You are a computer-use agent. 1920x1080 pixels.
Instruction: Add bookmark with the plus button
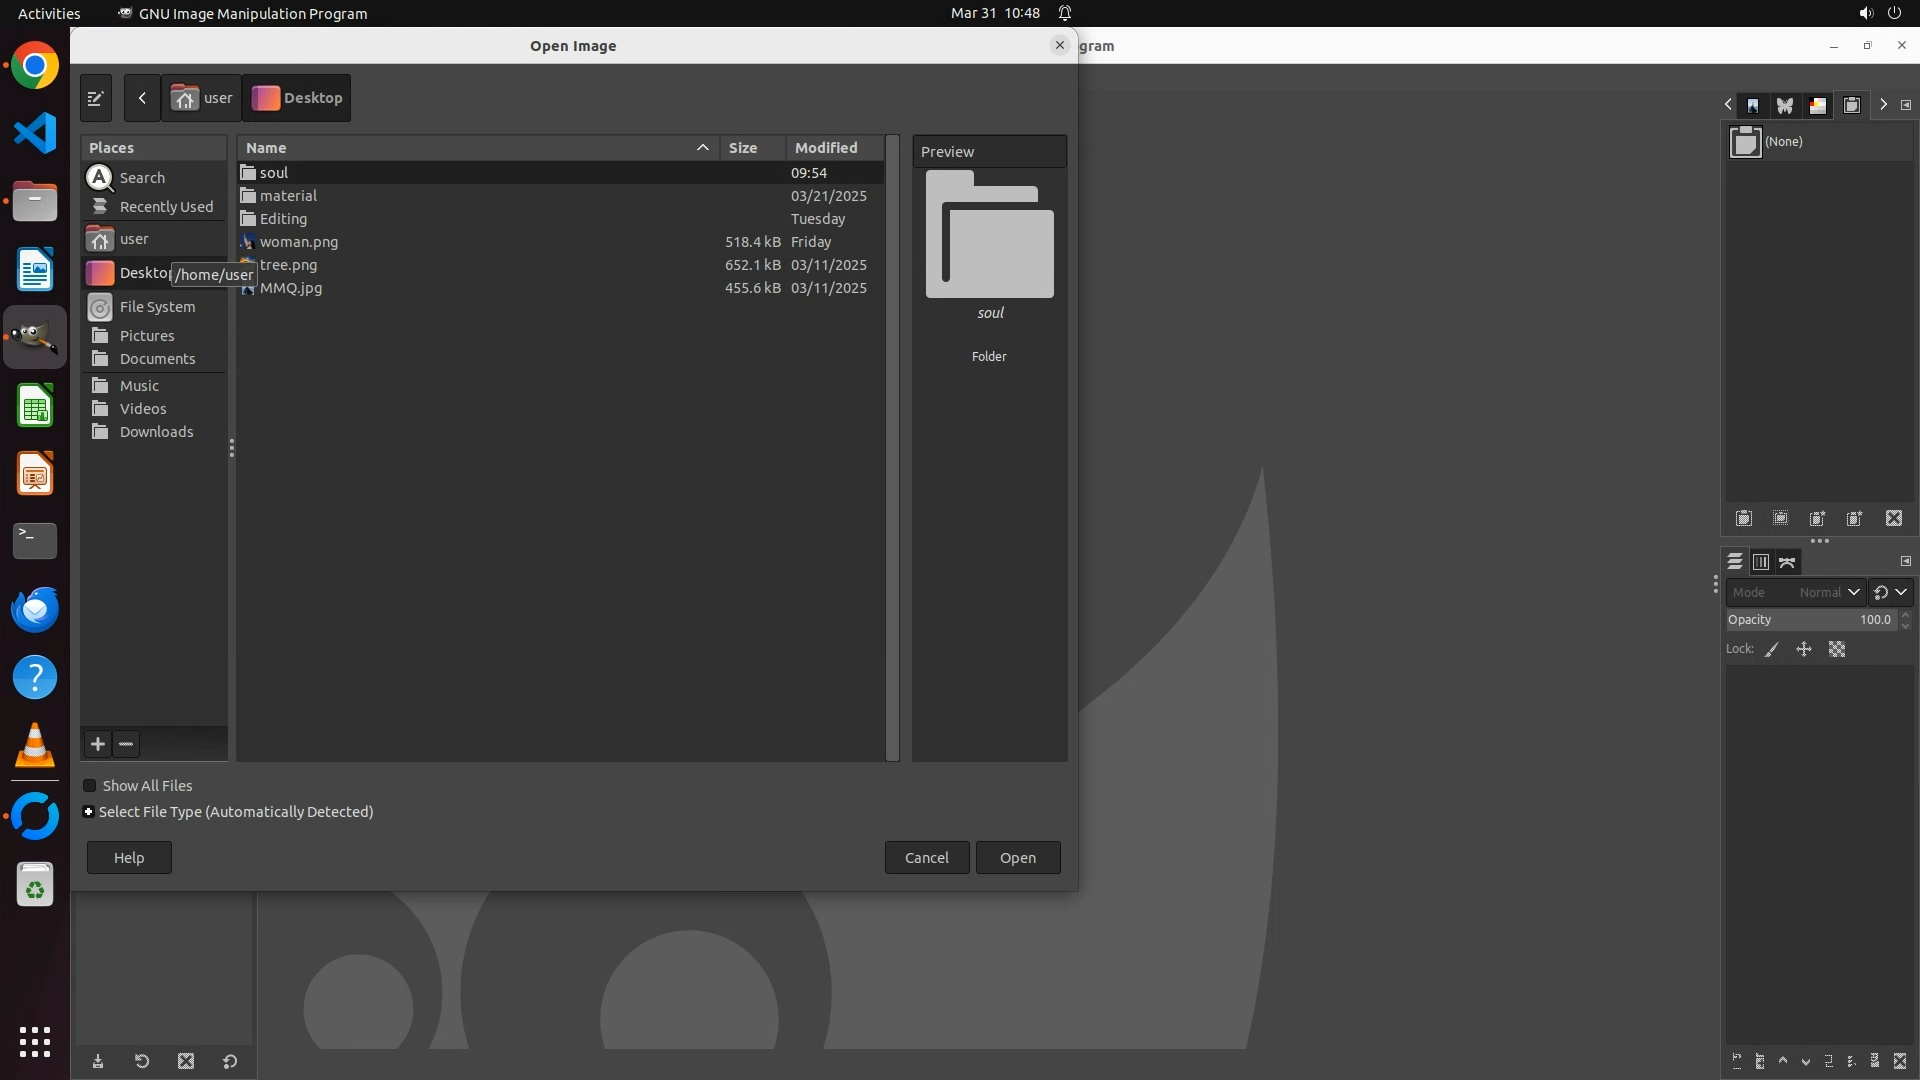98,744
